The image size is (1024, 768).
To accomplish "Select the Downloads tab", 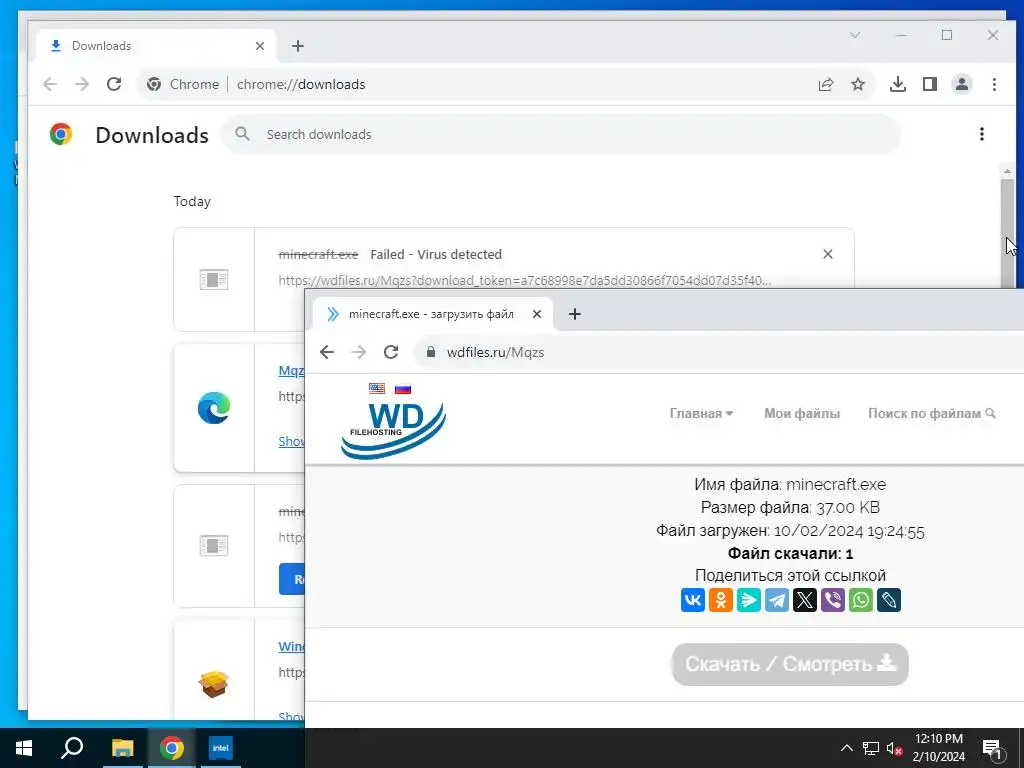I will [x=157, y=46].
